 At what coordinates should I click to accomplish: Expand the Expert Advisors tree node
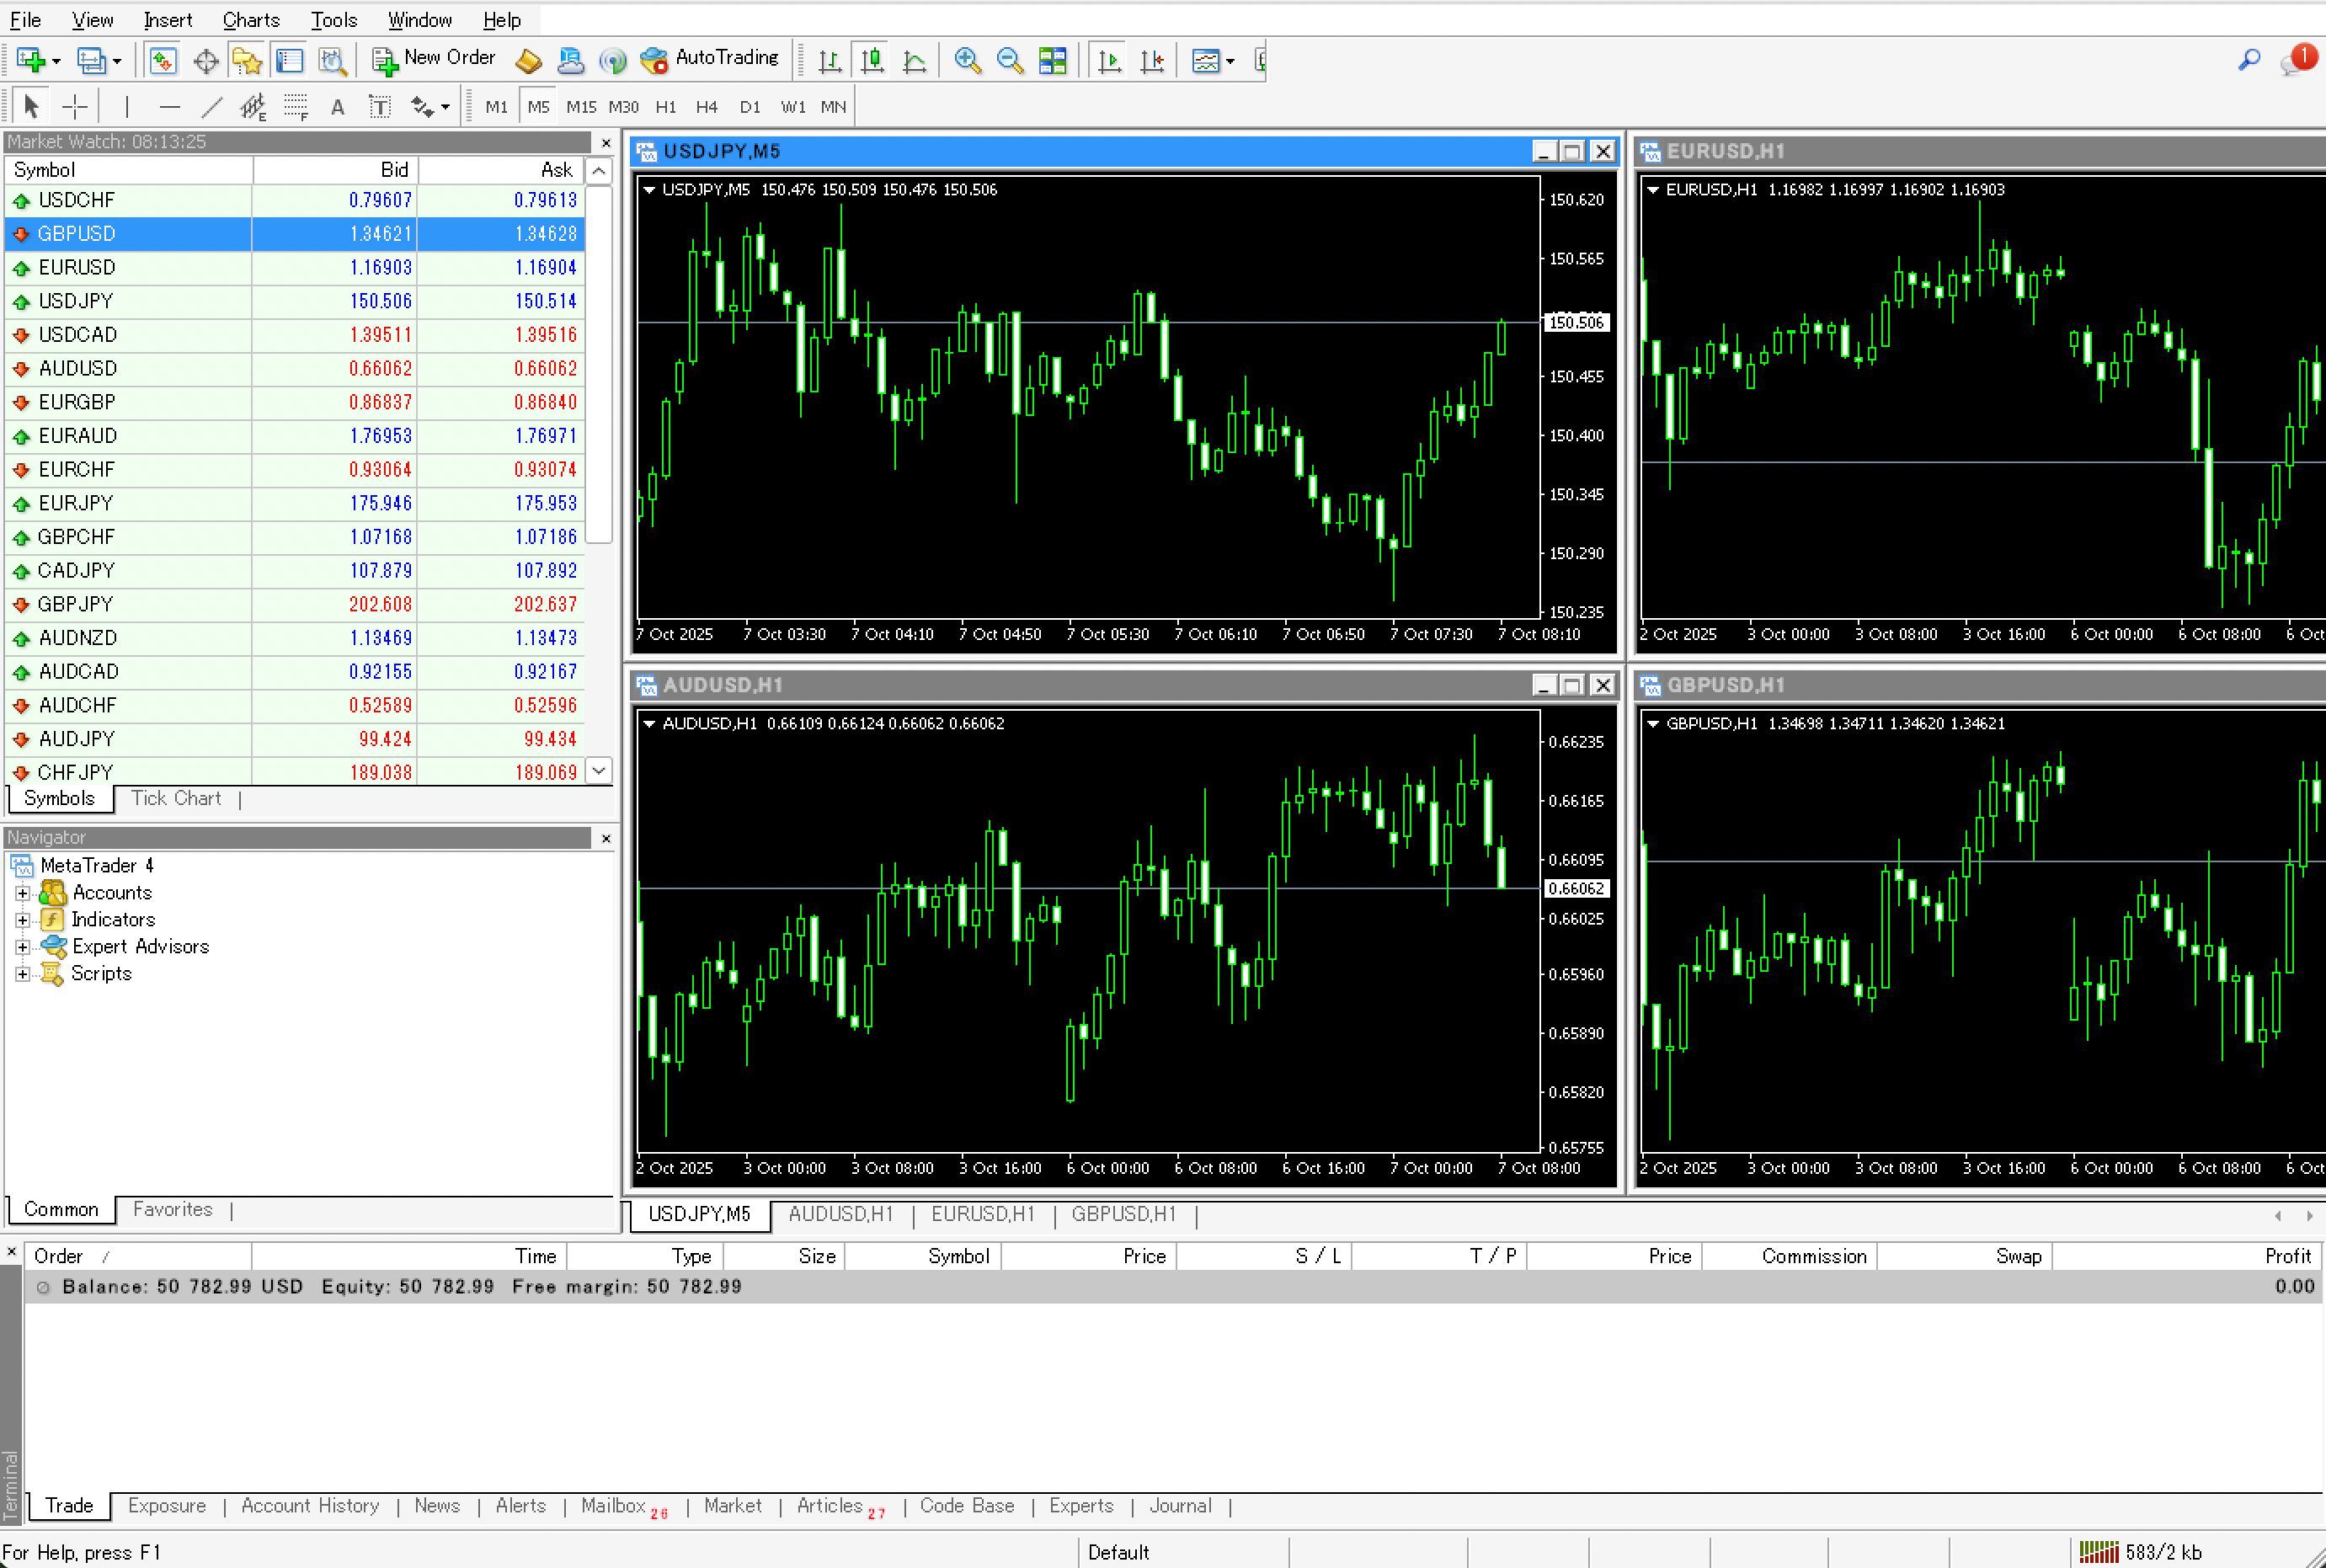coord(22,947)
